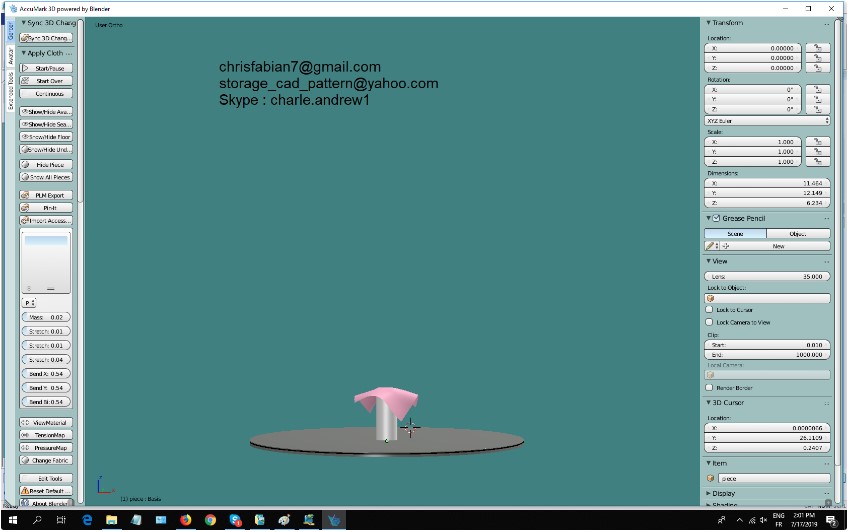
Task: Open Firefox from the taskbar
Action: click(186, 520)
